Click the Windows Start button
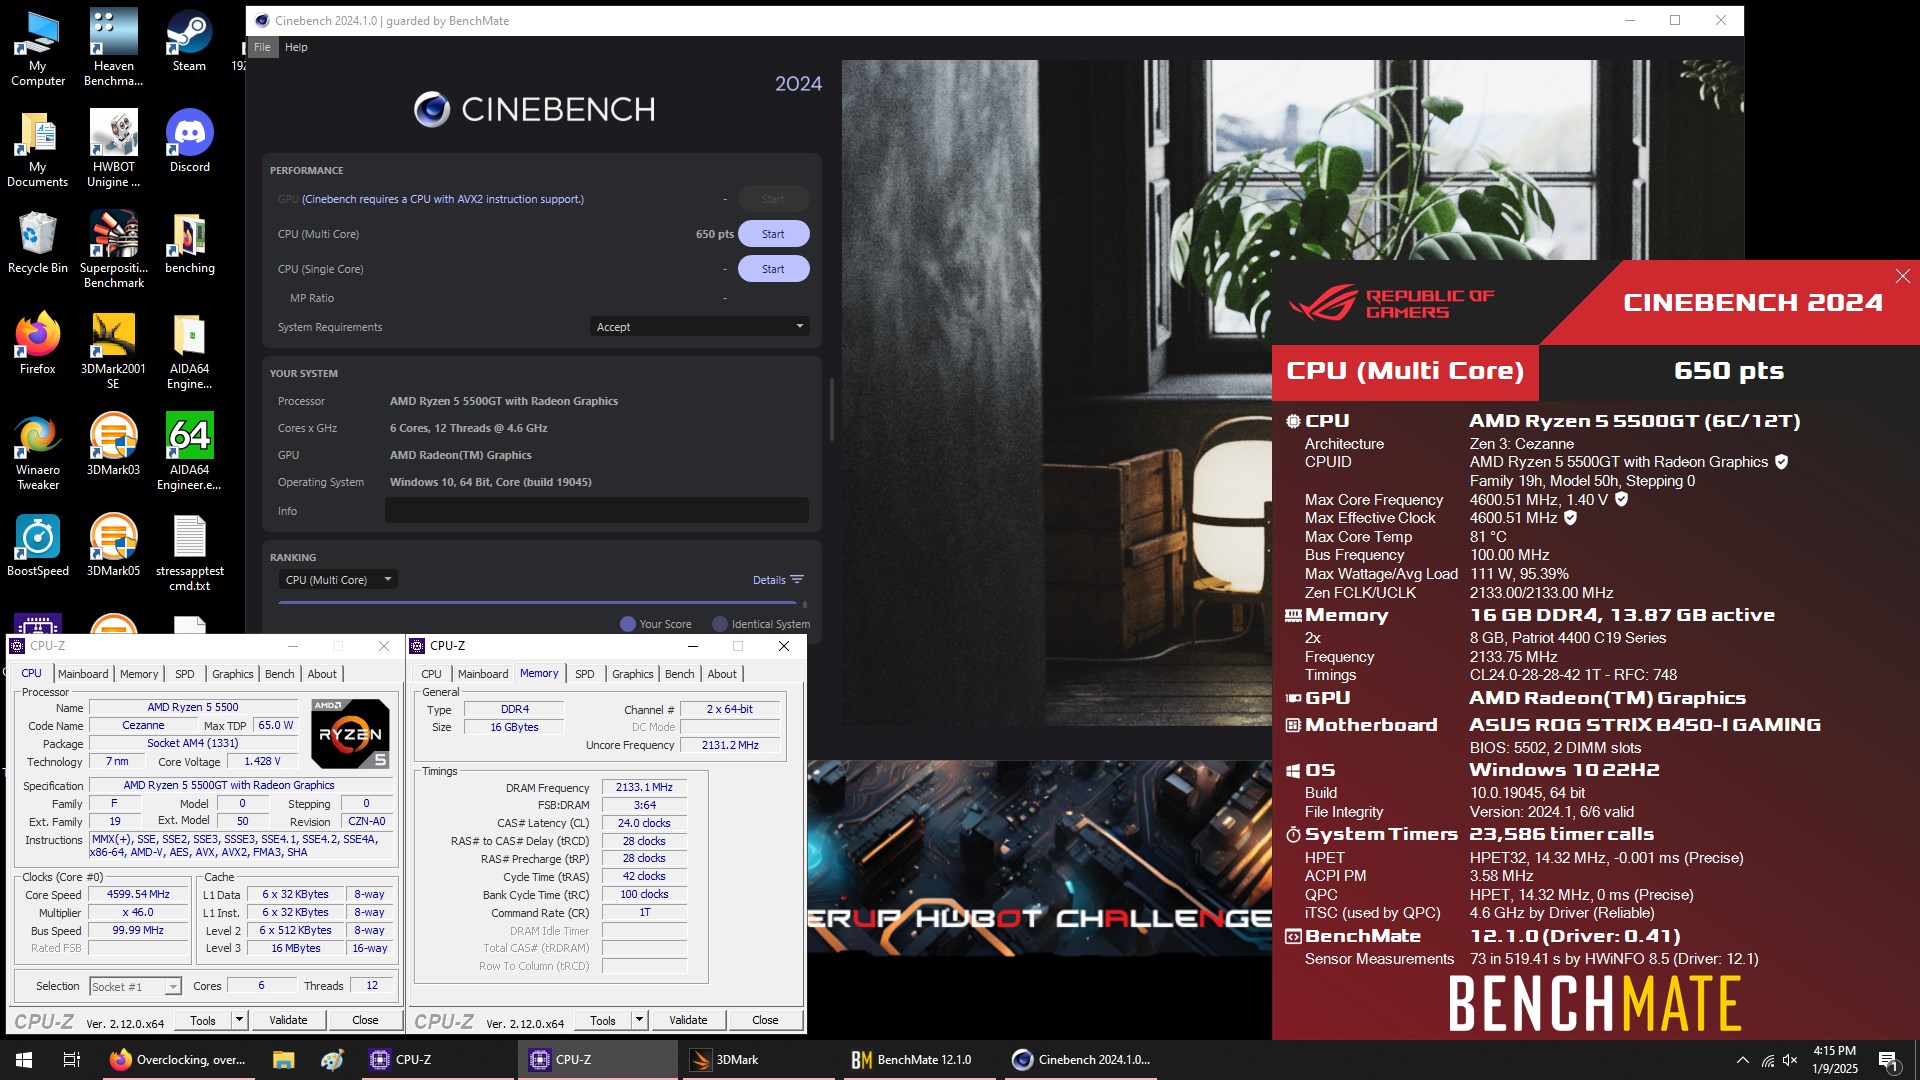1920x1080 pixels. [x=24, y=1060]
